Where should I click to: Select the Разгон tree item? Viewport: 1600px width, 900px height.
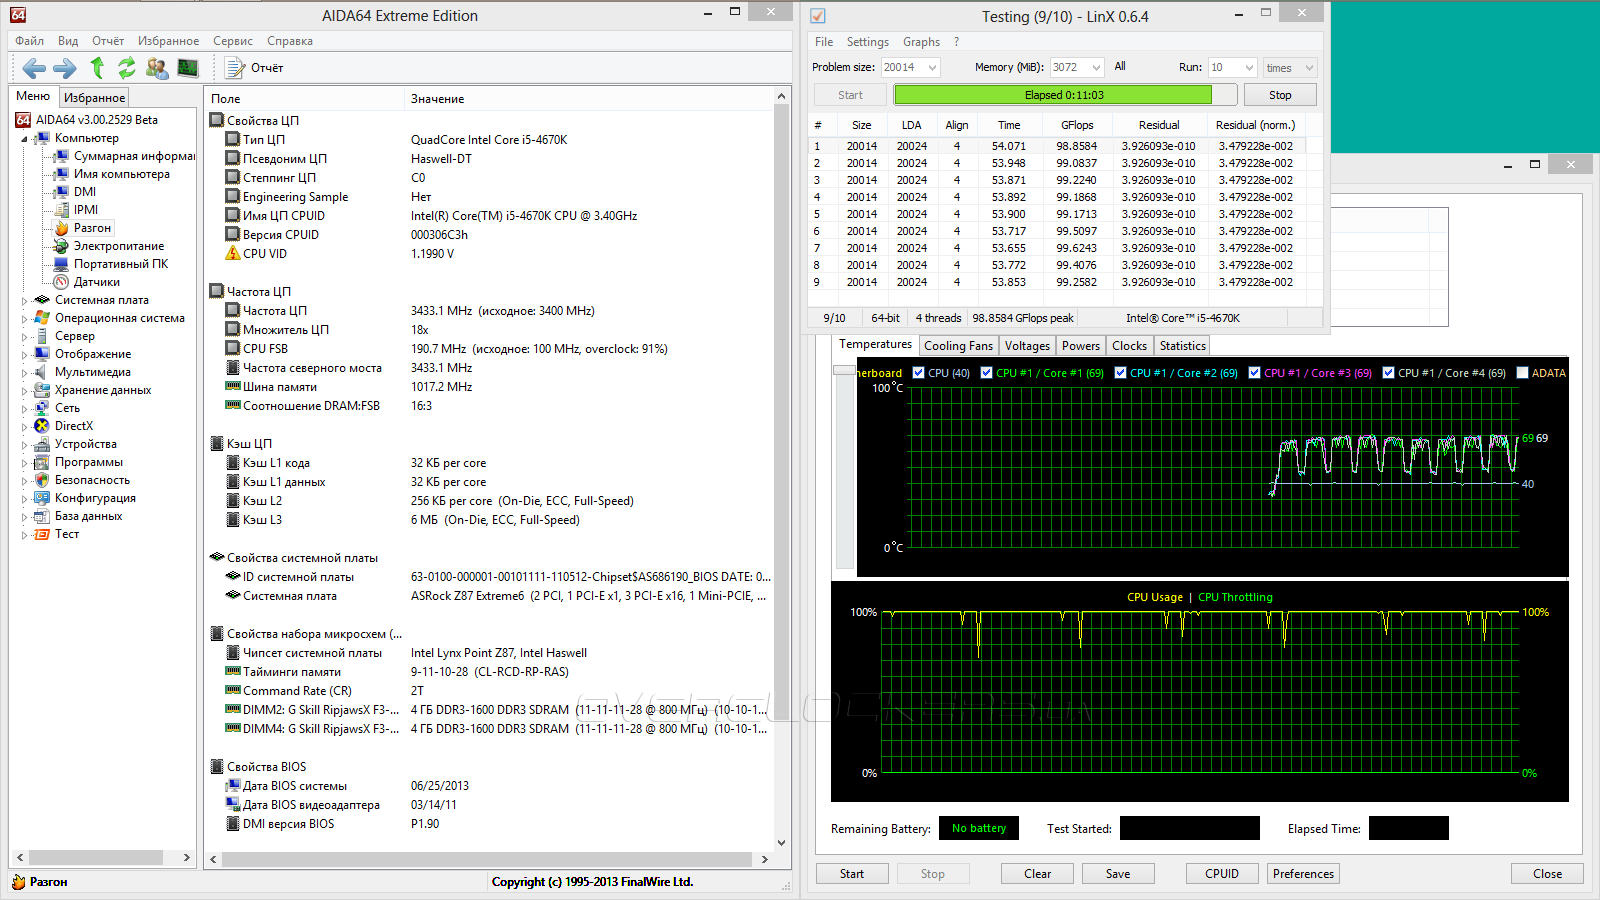(x=92, y=228)
